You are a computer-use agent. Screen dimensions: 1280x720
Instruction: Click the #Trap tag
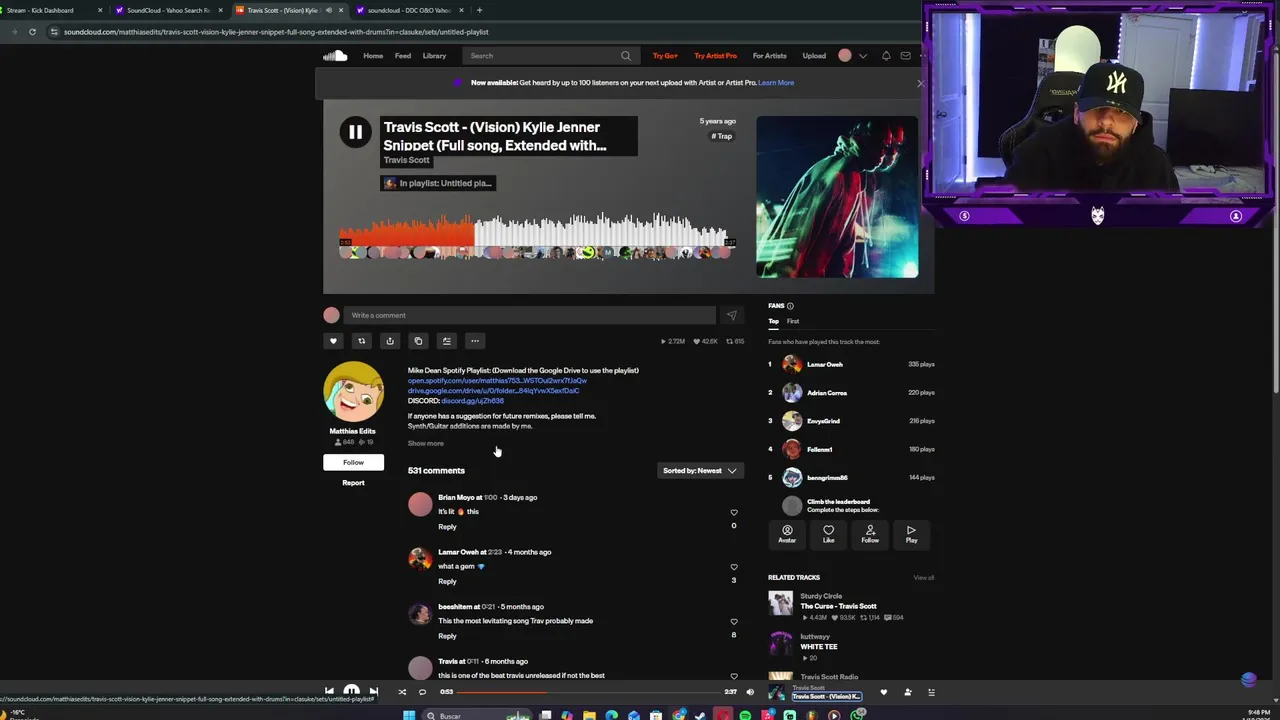[x=722, y=136]
